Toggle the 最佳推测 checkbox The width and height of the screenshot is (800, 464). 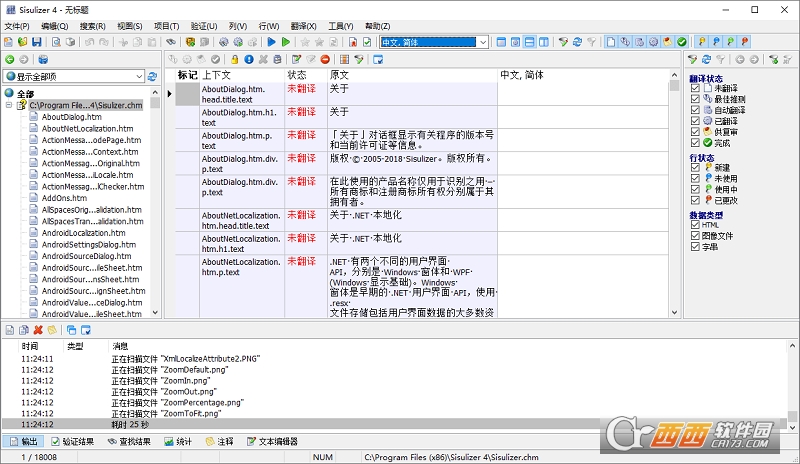(x=695, y=99)
